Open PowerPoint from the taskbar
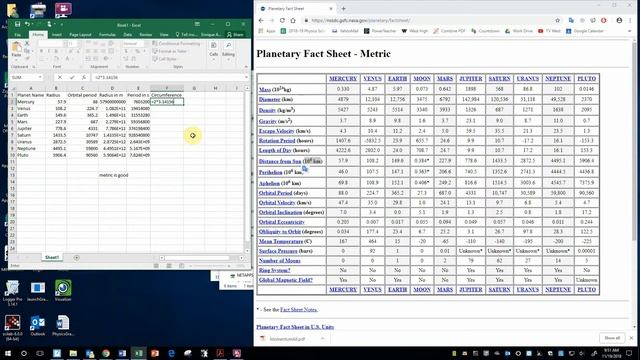 click(155, 353)
